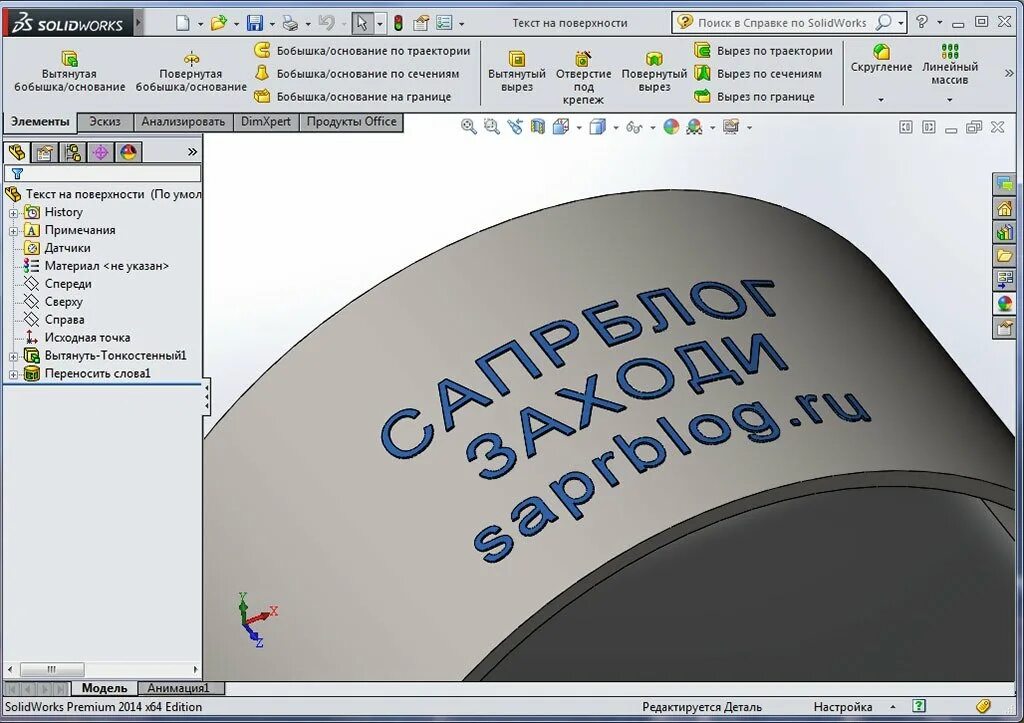Open DisplayManager color ball tab
This screenshot has width=1024, height=723.
click(129, 152)
